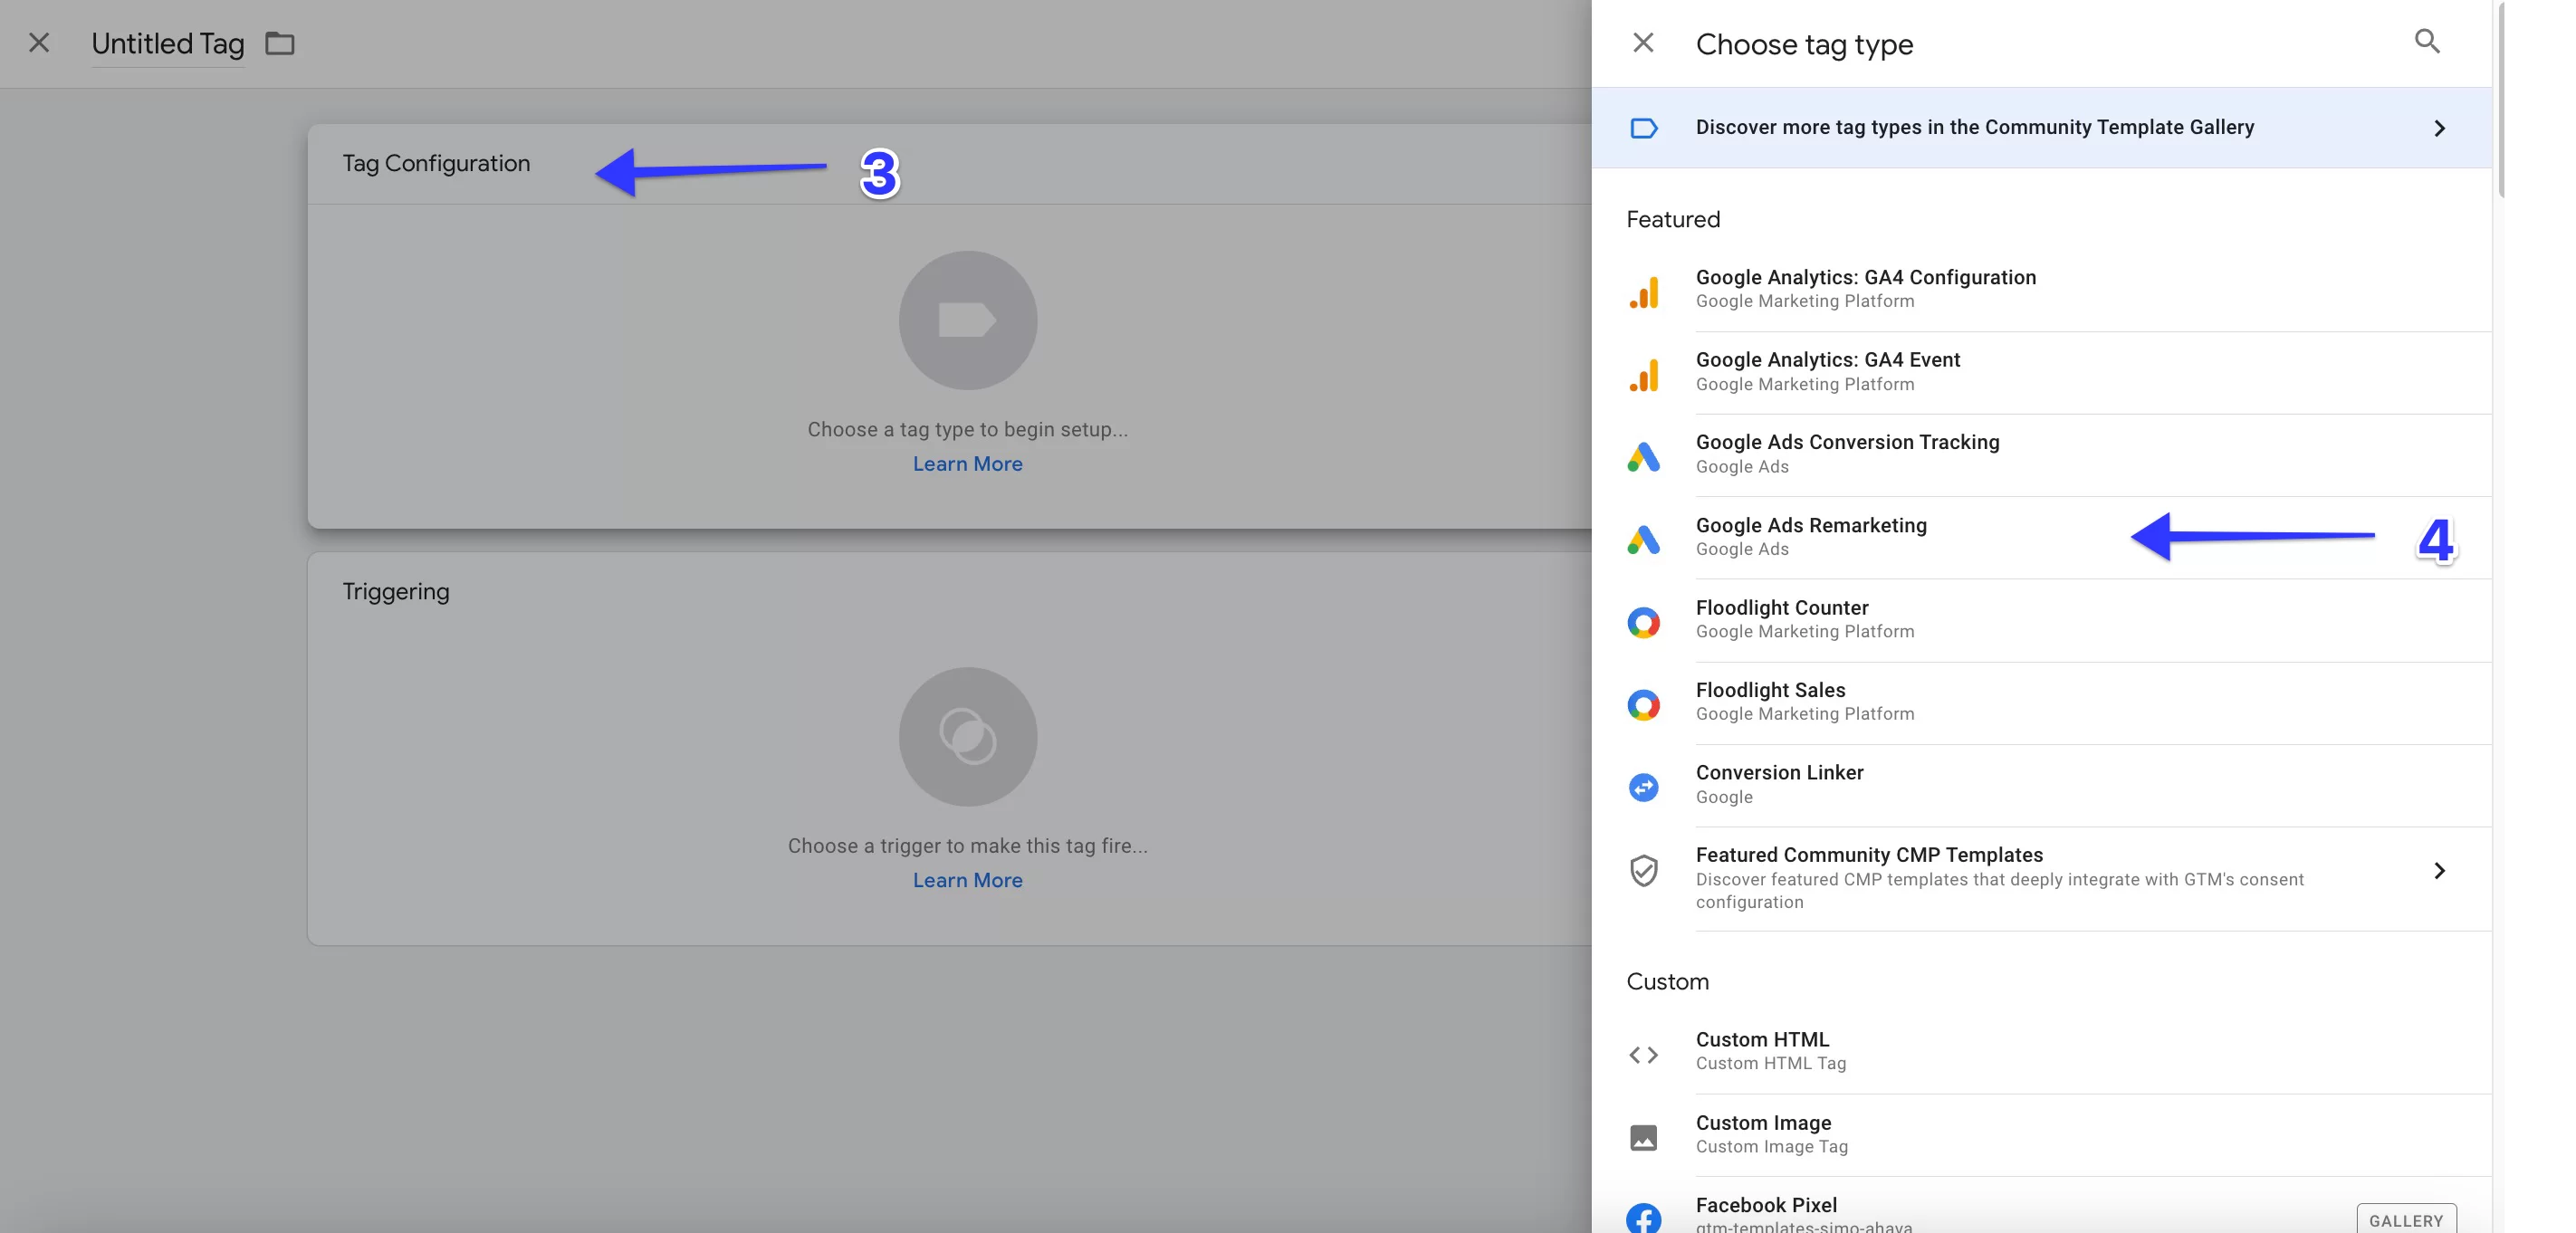Click the Google Ads Remarketing icon
The width and height of the screenshot is (2576, 1233).
click(x=1644, y=540)
